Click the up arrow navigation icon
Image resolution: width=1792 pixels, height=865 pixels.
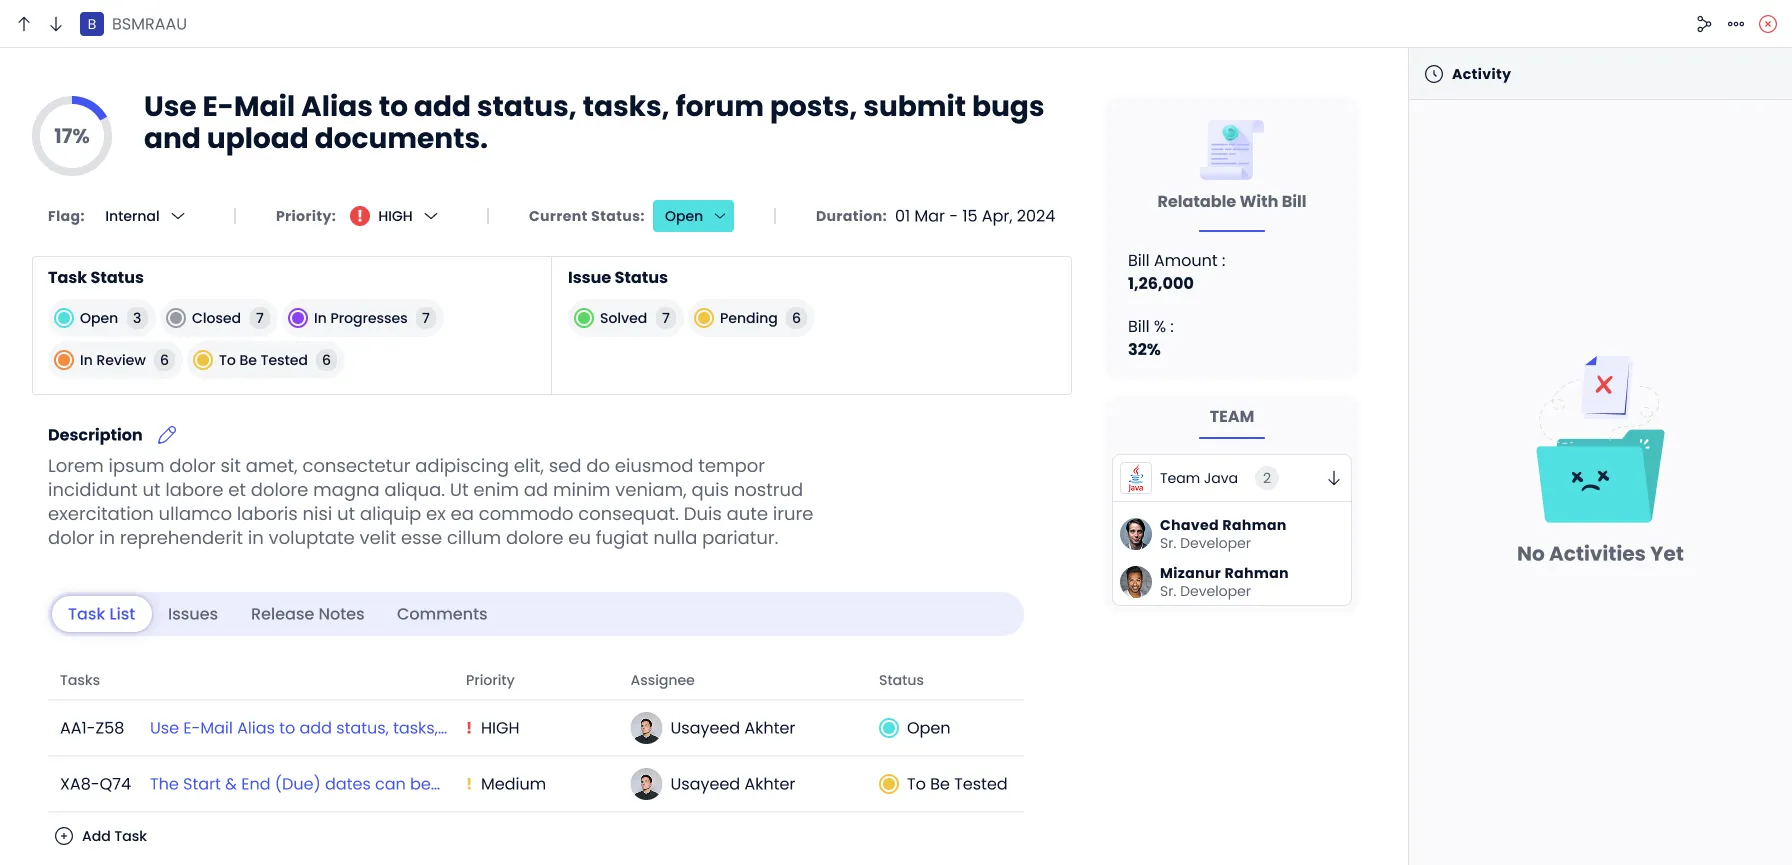tap(24, 24)
